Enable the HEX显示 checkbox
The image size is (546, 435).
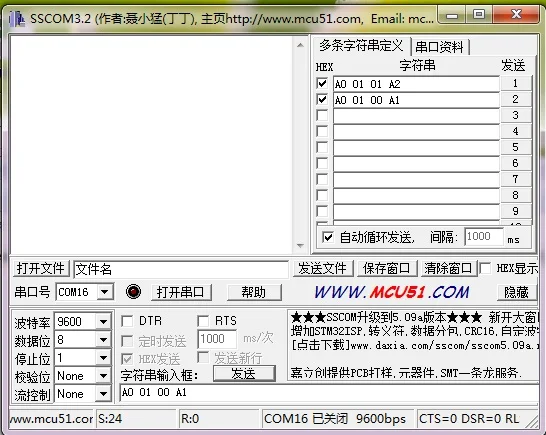tap(485, 269)
